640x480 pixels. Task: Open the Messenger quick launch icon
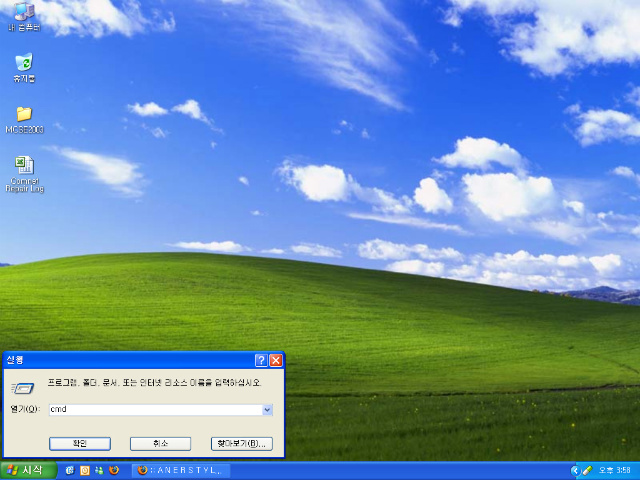99,471
